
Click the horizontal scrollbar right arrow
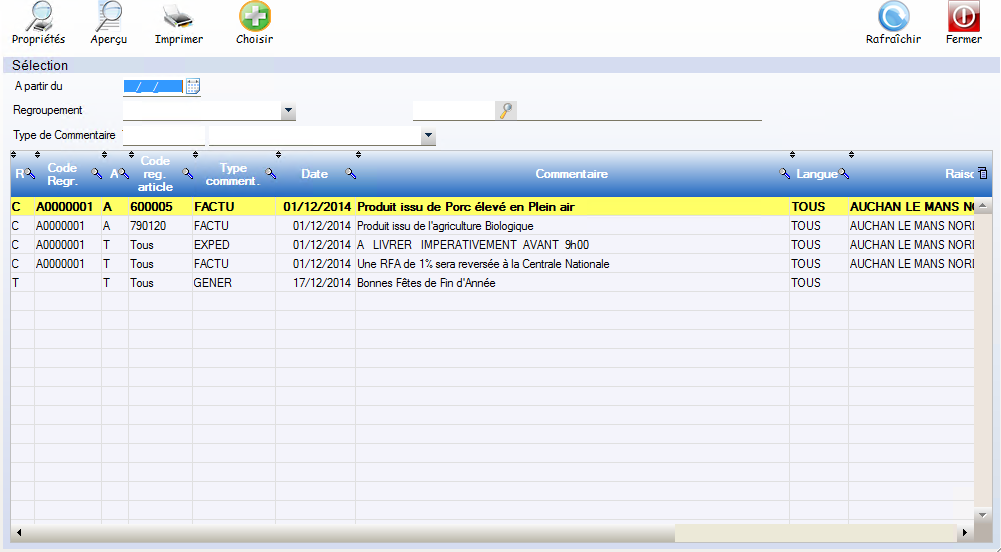[964, 532]
